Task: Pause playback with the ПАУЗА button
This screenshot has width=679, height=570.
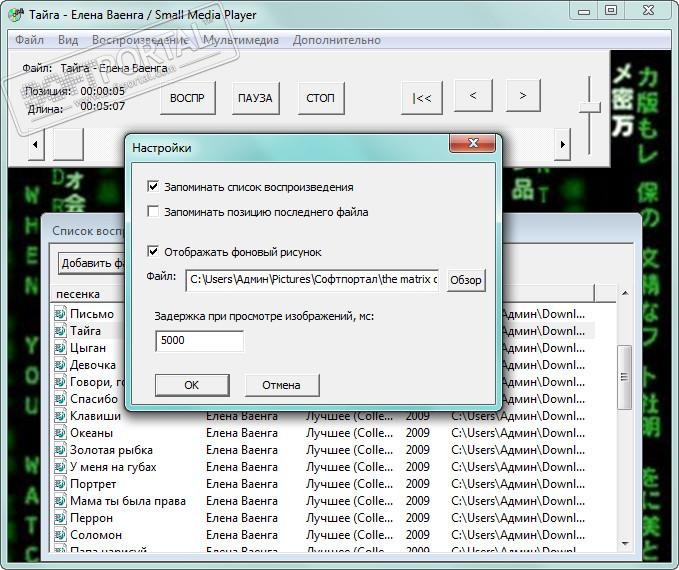Action: pyautogui.click(x=255, y=98)
